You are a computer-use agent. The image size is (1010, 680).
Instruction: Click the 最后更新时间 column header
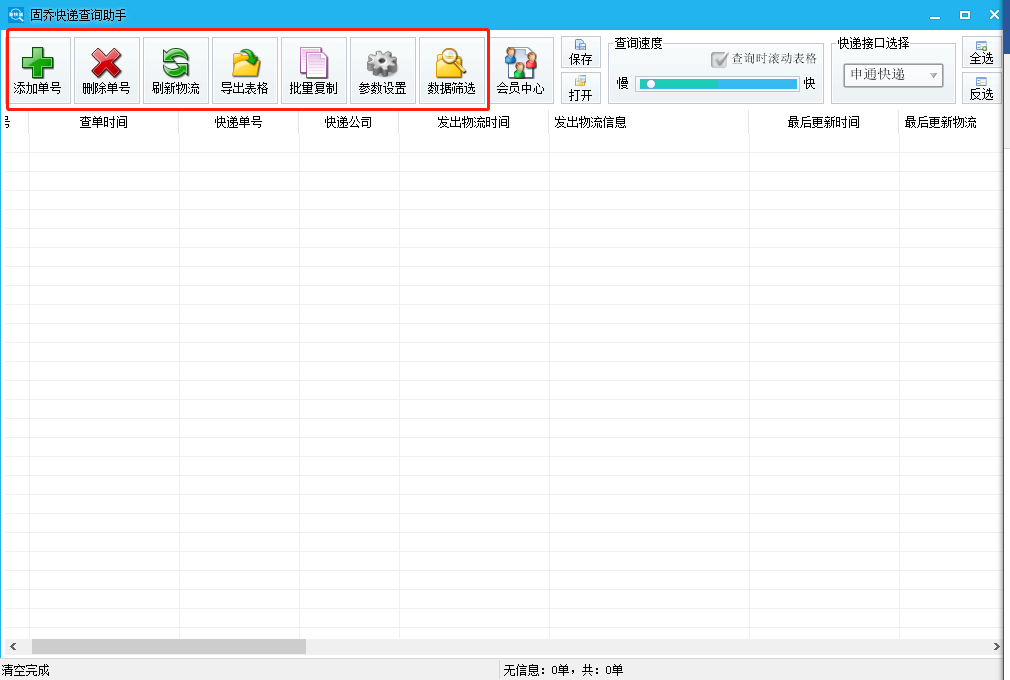pyautogui.click(x=823, y=122)
